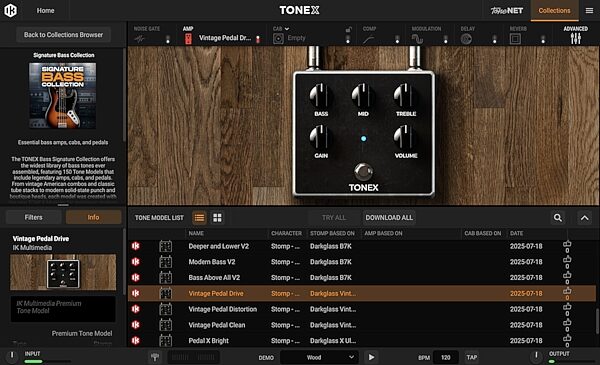The height and width of the screenshot is (365, 600).
Task: Switch to the Filters tab
Action: pyautogui.click(x=34, y=217)
